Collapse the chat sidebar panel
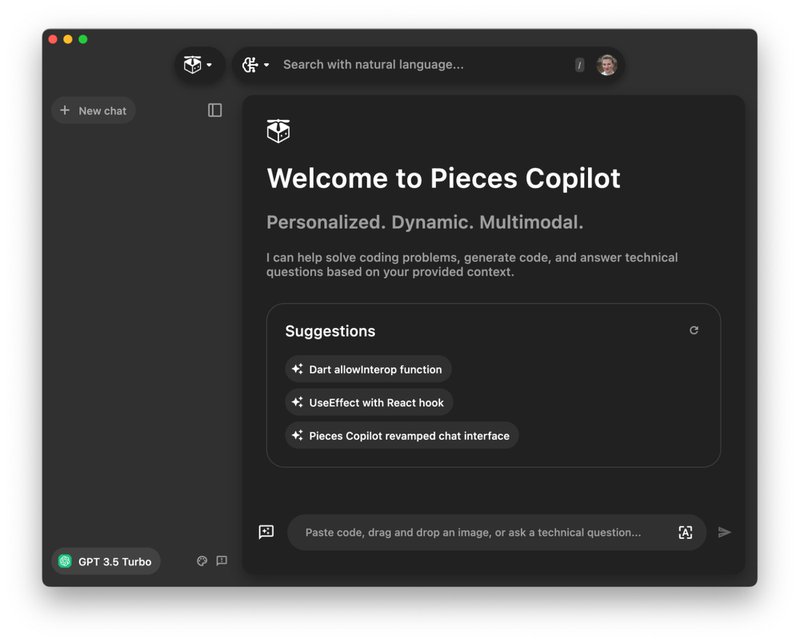The height and width of the screenshot is (643, 800). (215, 110)
